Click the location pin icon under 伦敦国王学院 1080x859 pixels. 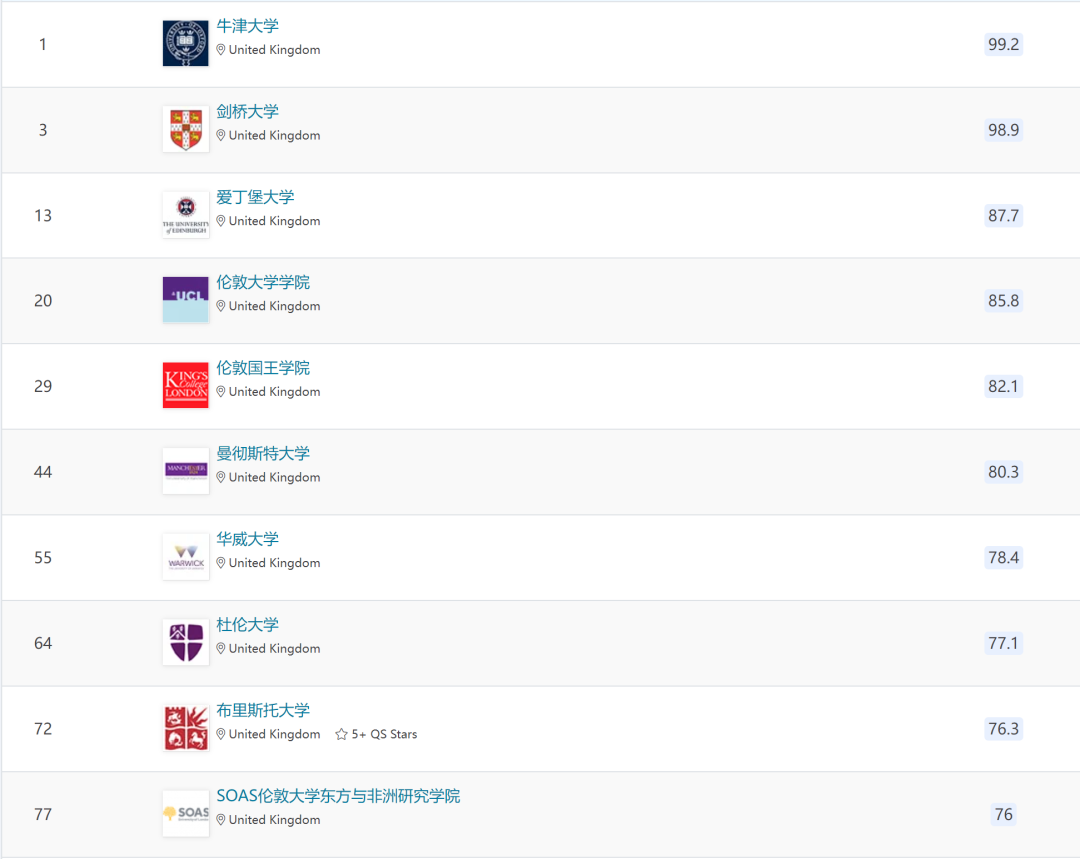(x=220, y=391)
